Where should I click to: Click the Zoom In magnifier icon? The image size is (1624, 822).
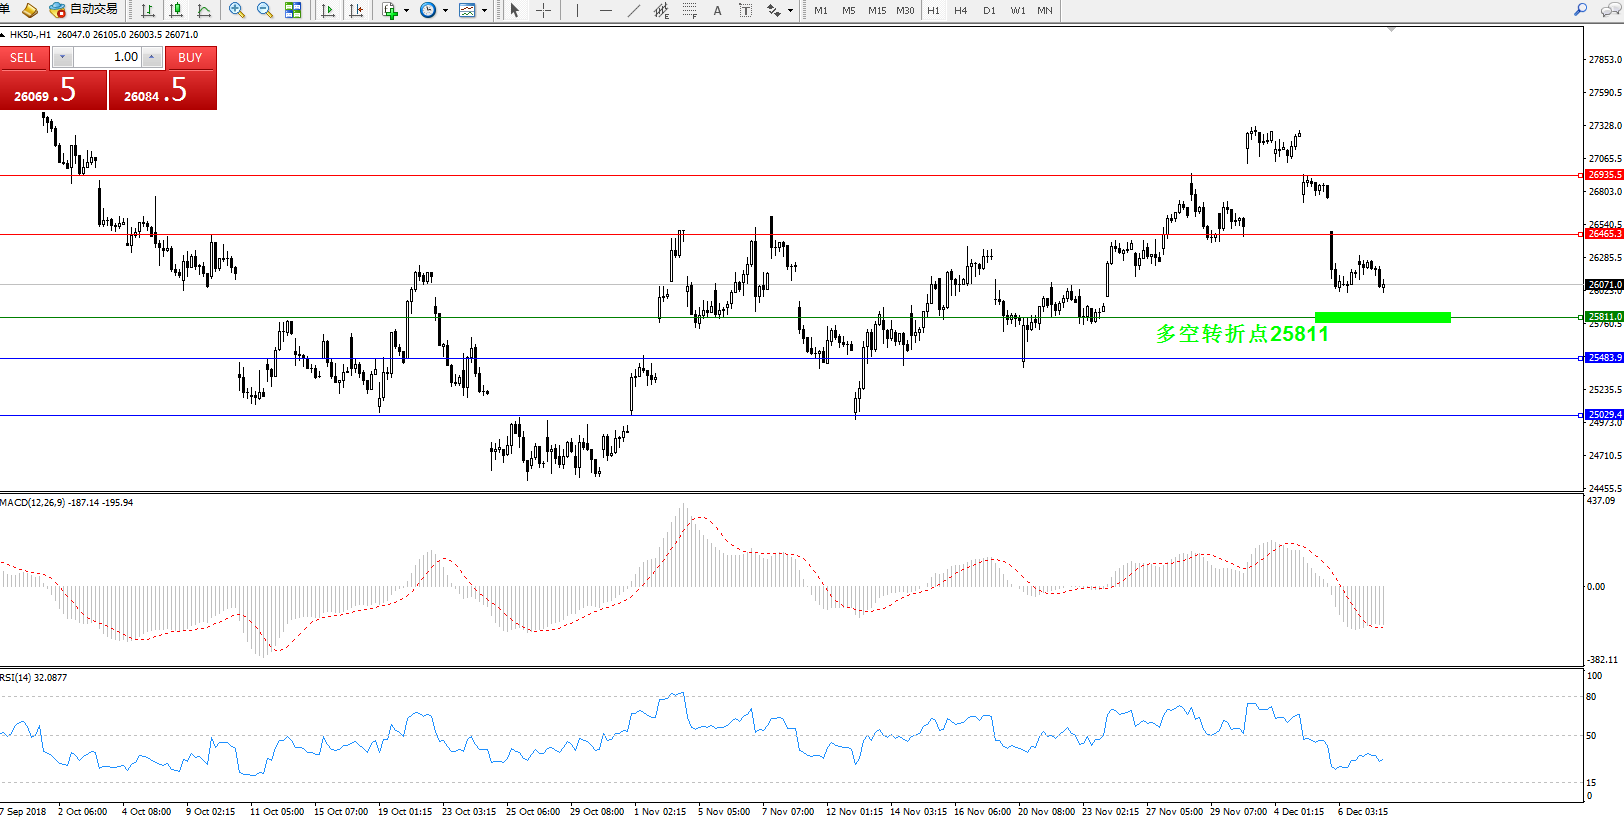pyautogui.click(x=237, y=10)
